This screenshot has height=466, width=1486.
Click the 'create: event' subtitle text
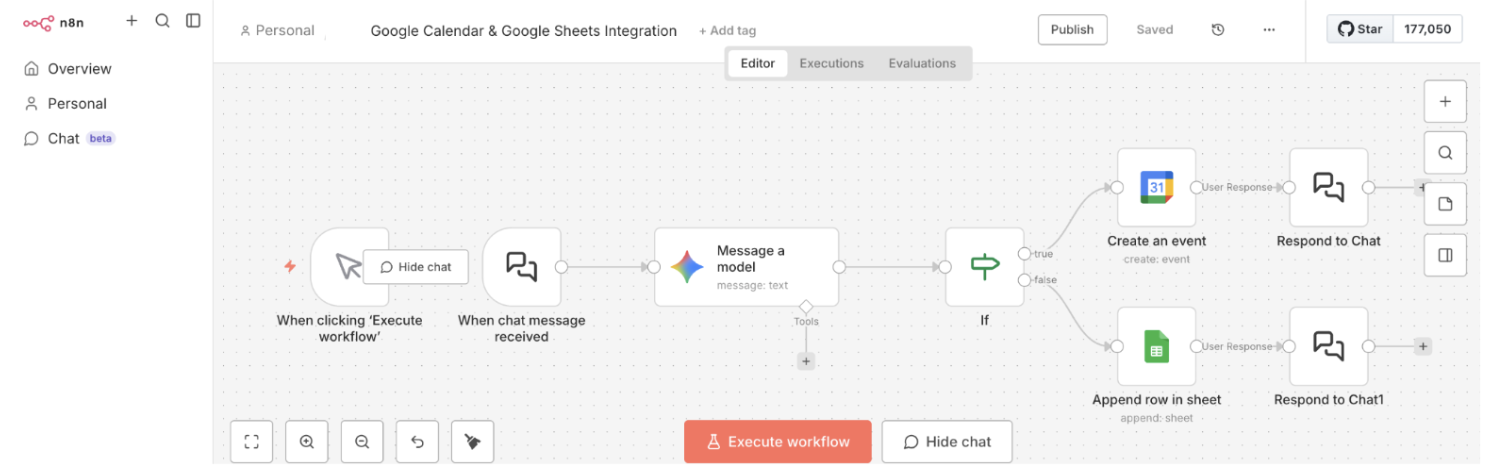click(x=1156, y=259)
